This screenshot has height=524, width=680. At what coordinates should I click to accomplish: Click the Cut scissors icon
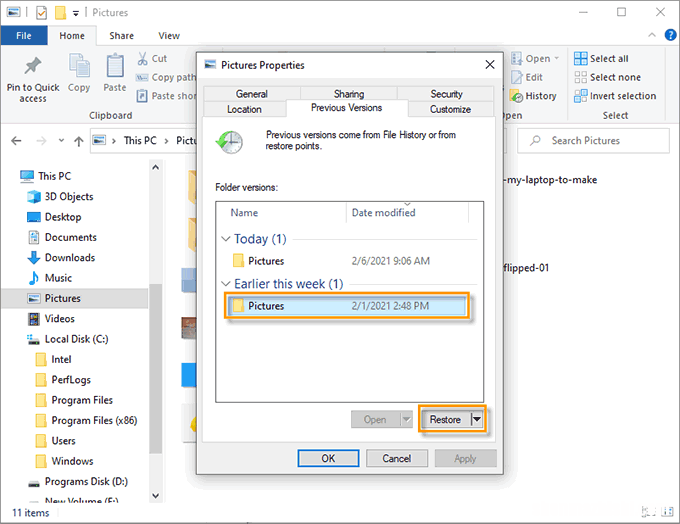point(142,59)
